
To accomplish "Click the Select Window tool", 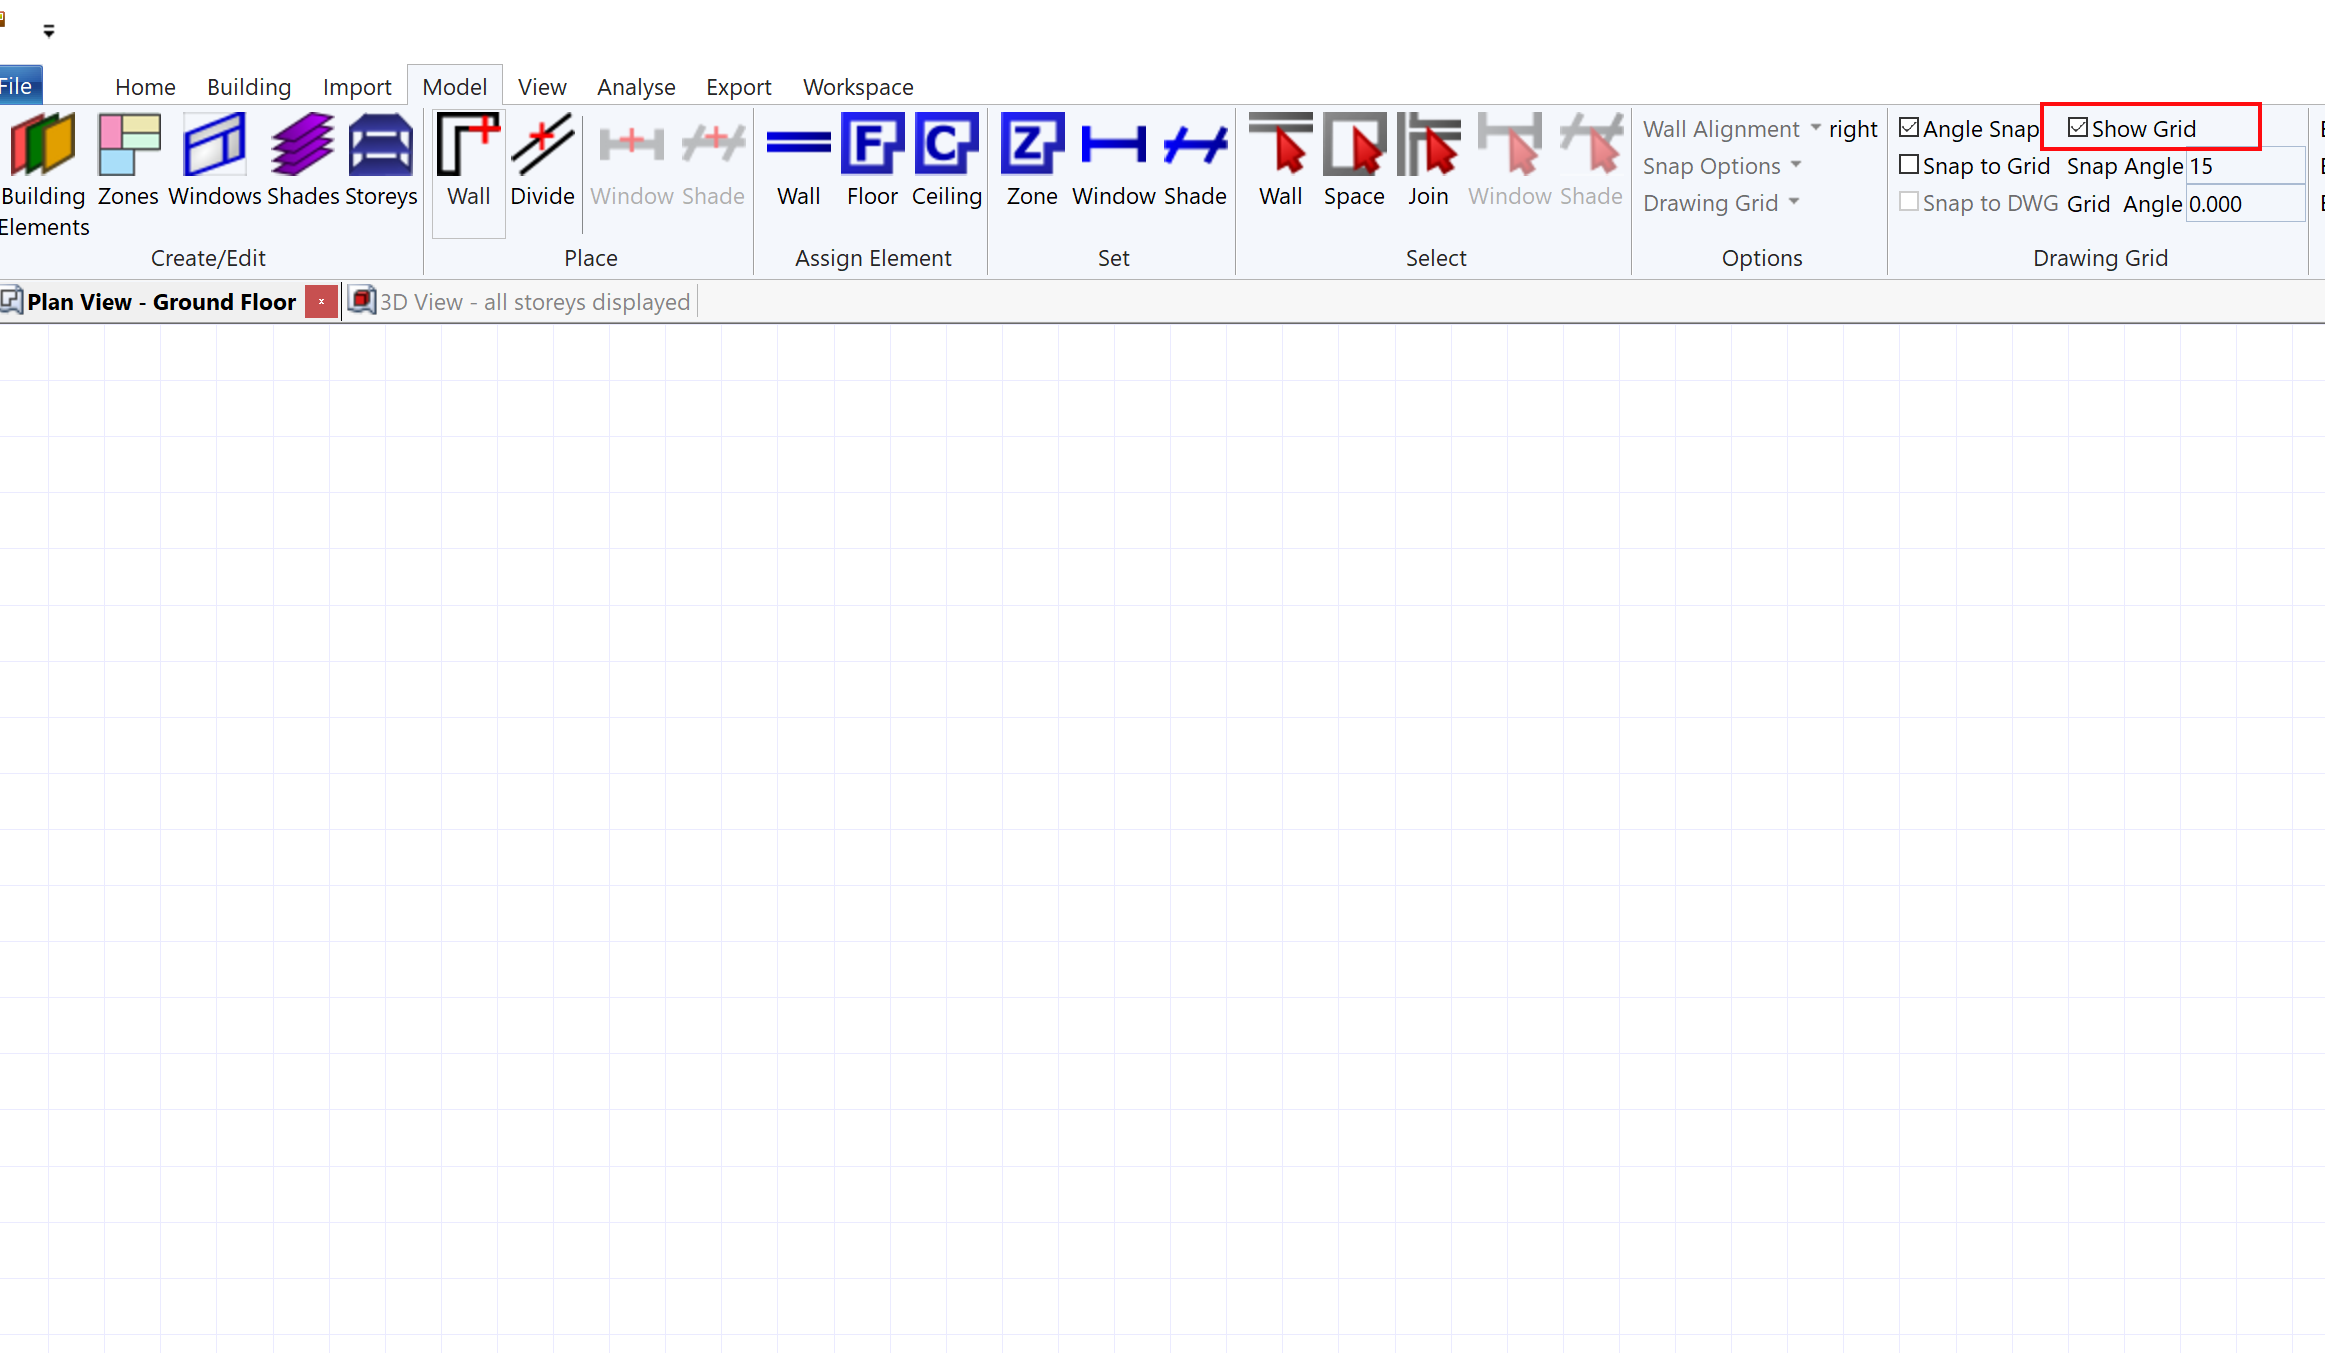I will tap(1509, 160).
